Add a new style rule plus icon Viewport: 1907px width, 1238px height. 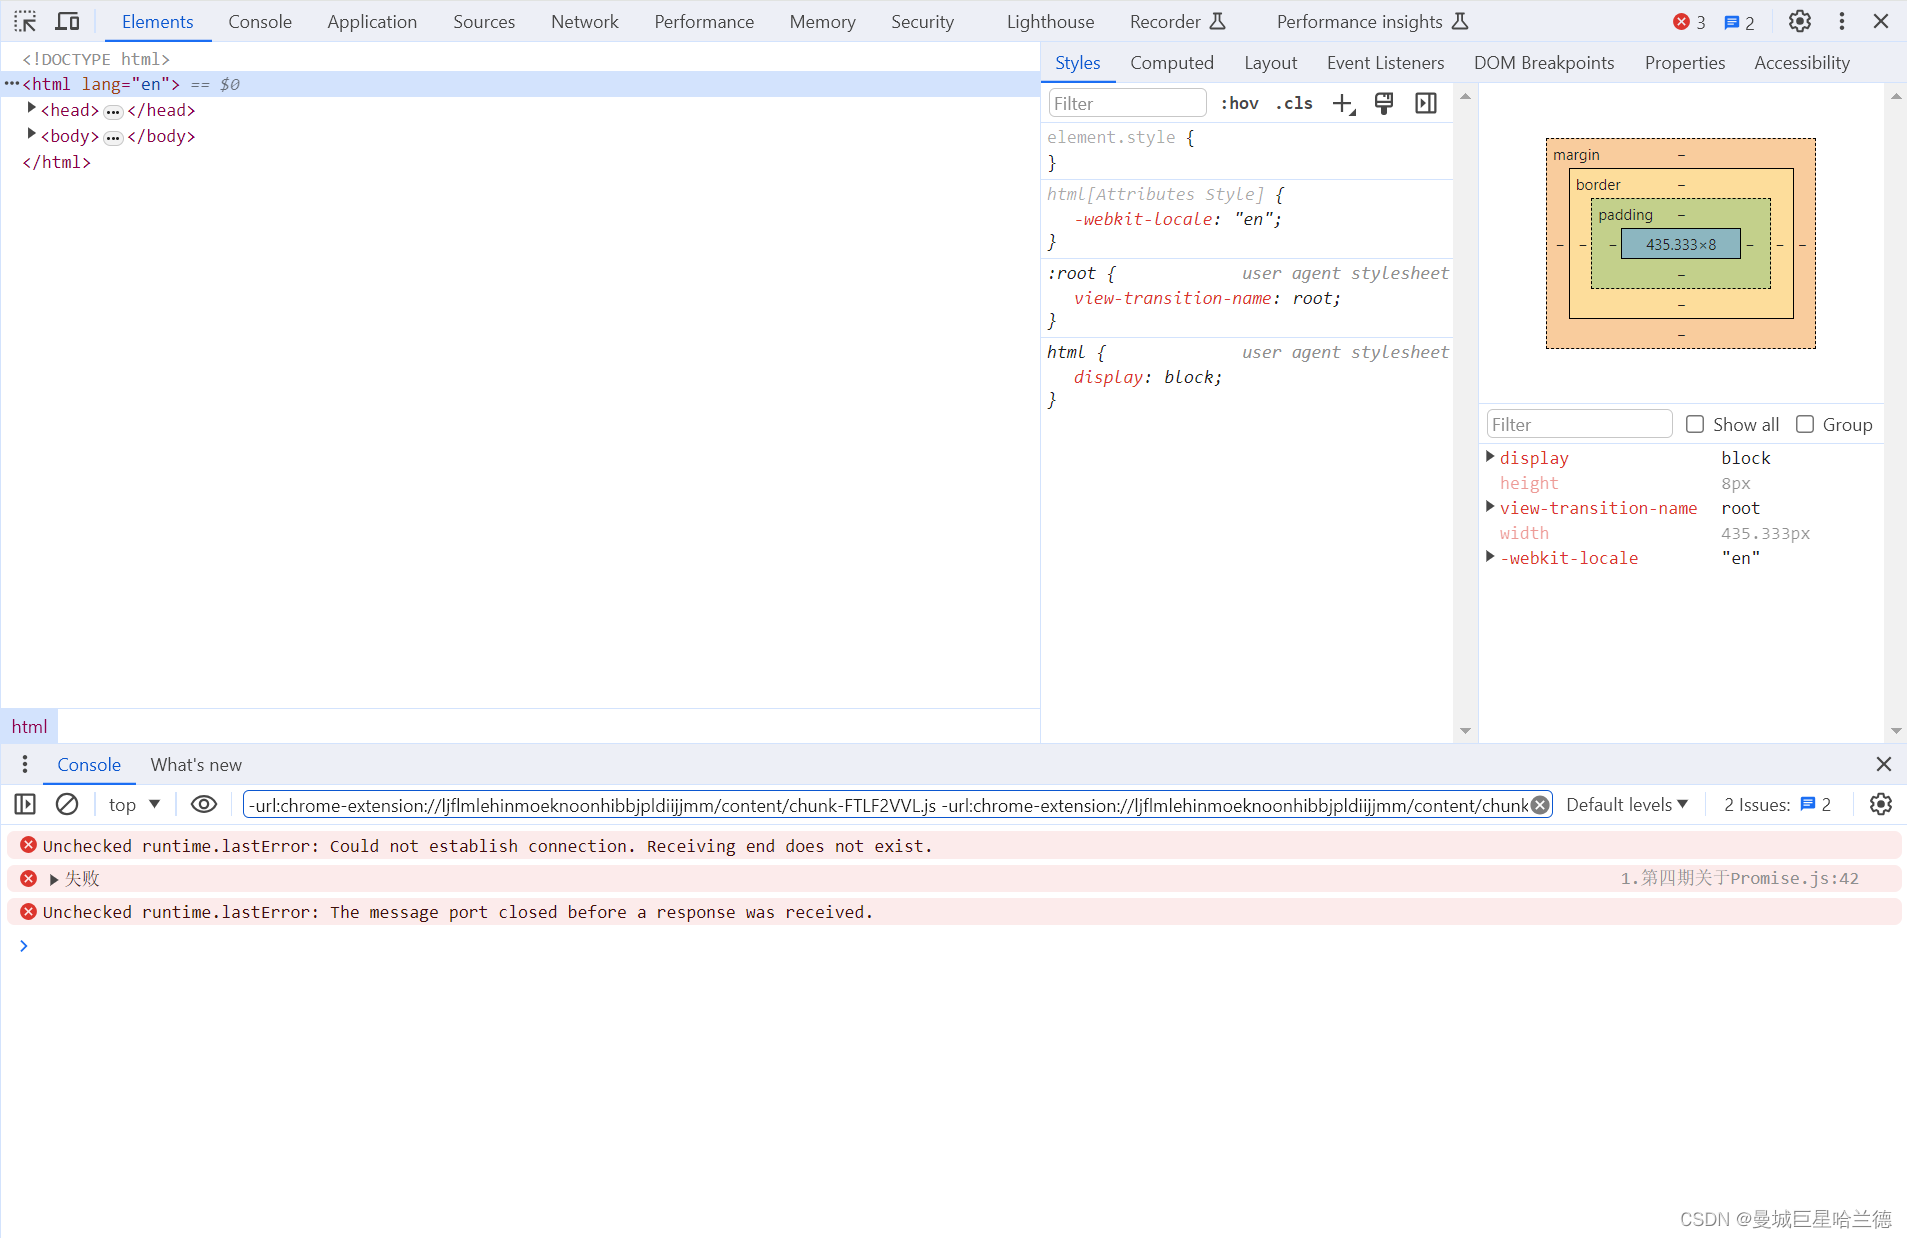(1344, 104)
